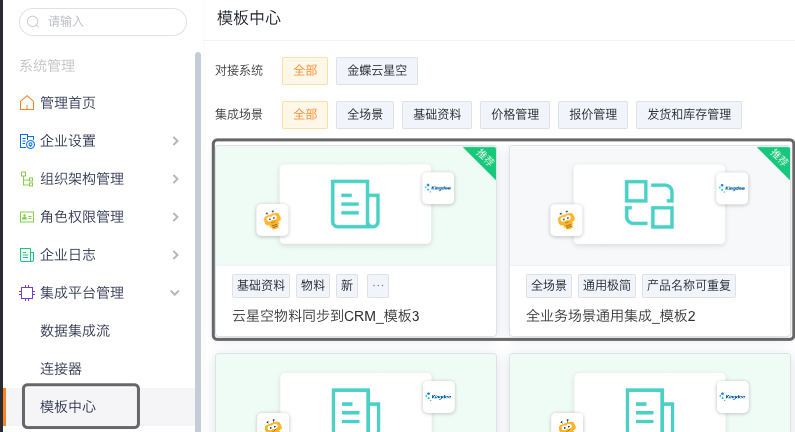
Task: Collapse the 集成平台管理 chevron
Action: click(175, 293)
